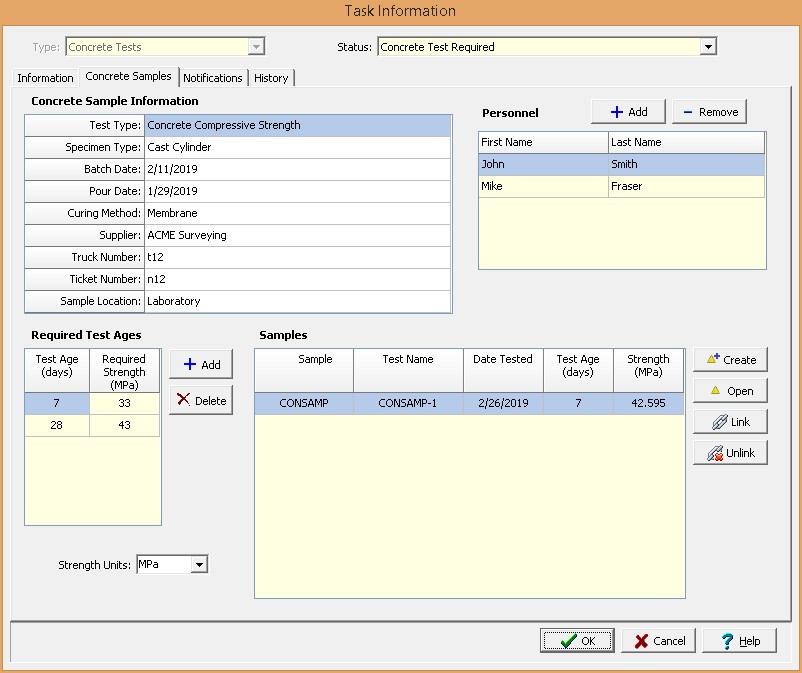This screenshot has height=673, width=802.
Task: Remove the selected personnel entry
Action: [x=709, y=112]
